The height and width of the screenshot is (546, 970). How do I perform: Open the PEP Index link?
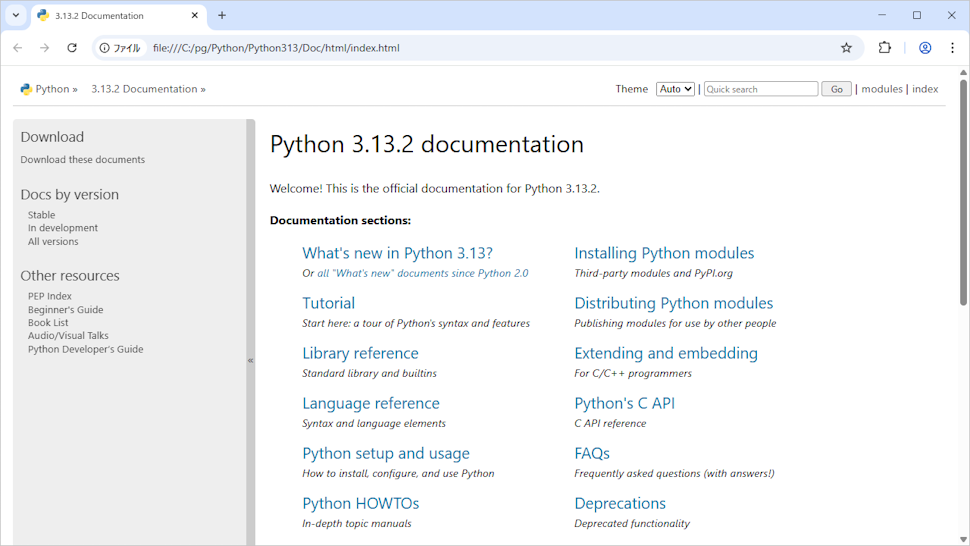(x=49, y=296)
